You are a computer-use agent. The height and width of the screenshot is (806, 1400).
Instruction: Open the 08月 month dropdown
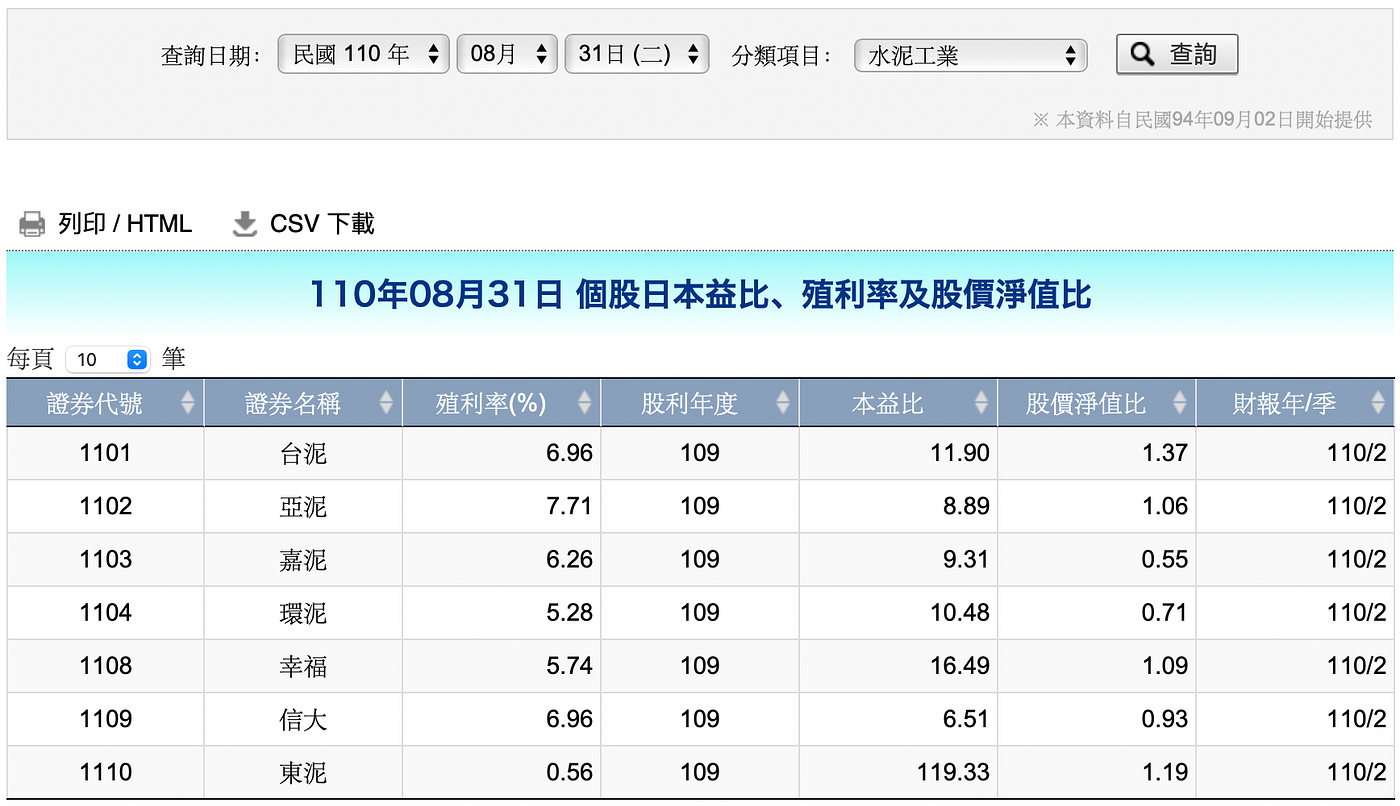click(507, 54)
